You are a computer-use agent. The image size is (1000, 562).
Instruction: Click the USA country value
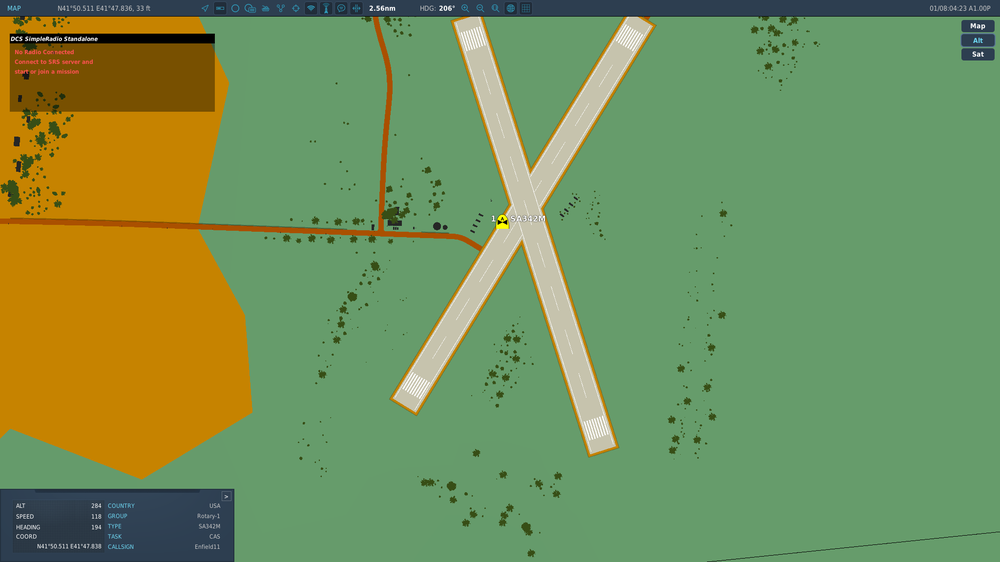pos(215,506)
